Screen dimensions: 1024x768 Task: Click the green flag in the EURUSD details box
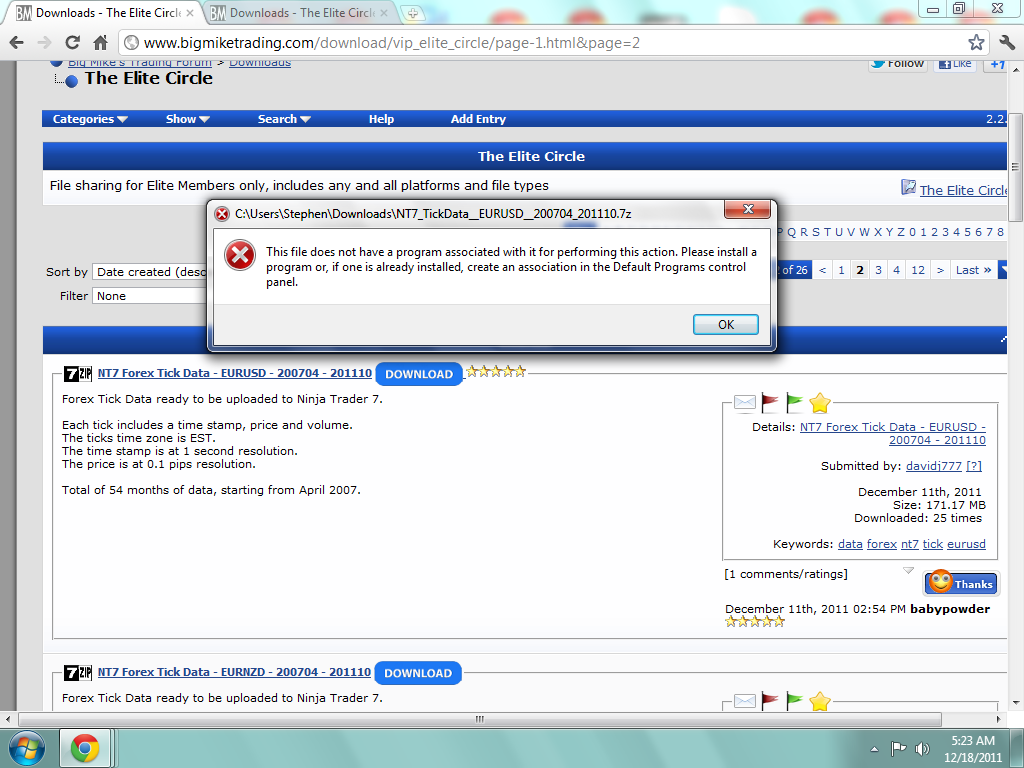(x=794, y=403)
